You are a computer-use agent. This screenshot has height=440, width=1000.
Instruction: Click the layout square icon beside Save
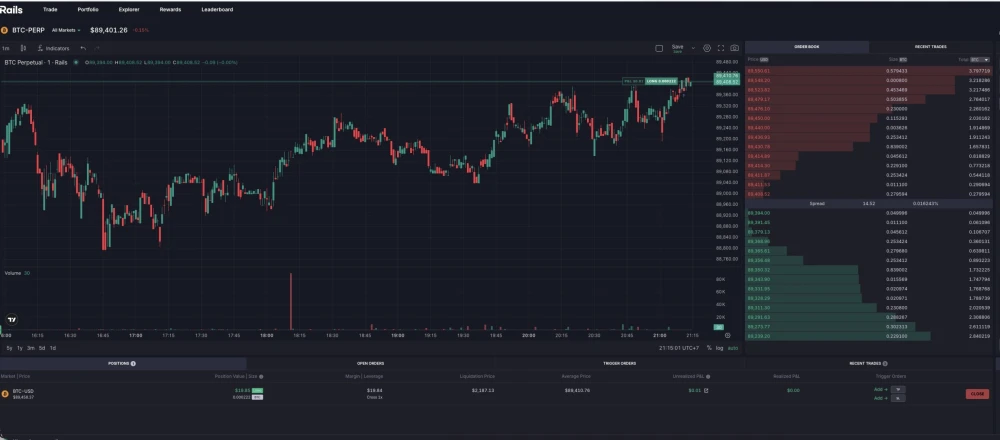pos(659,48)
